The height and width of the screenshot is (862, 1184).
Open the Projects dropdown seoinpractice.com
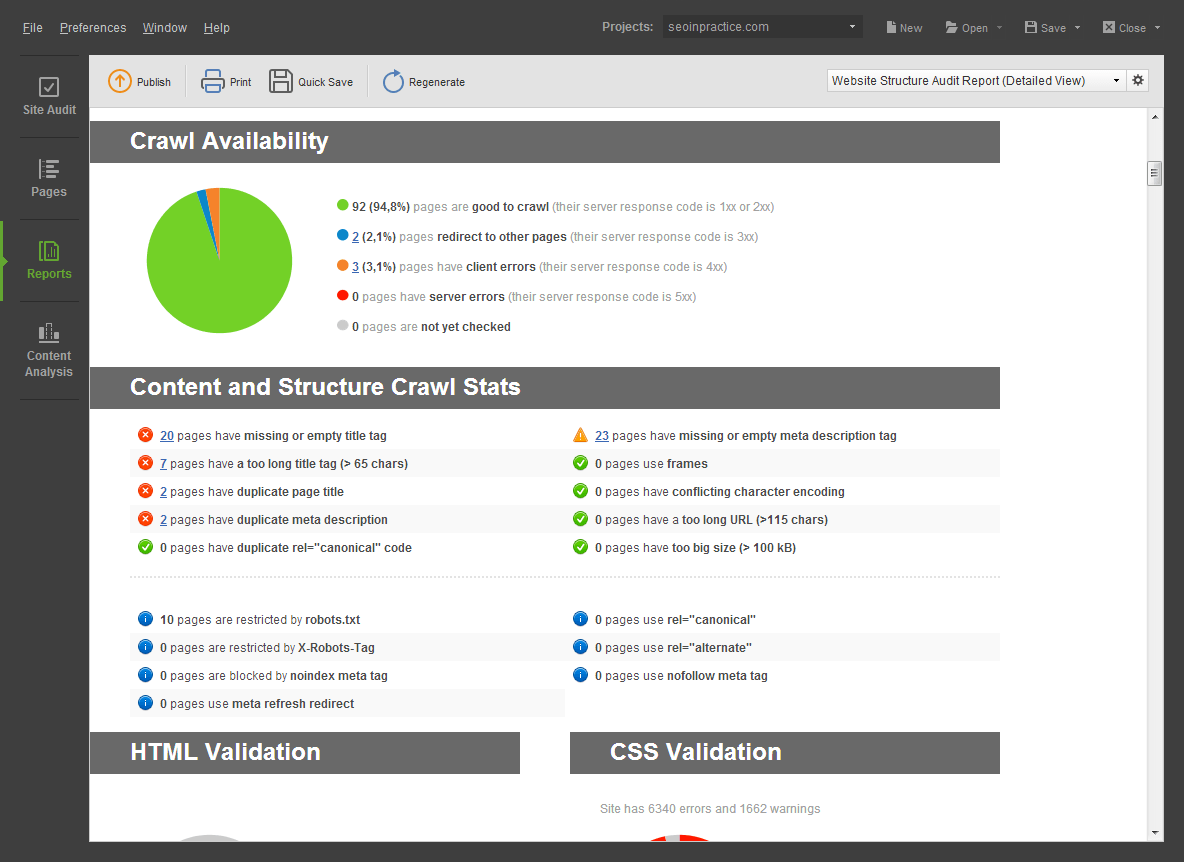click(x=761, y=27)
